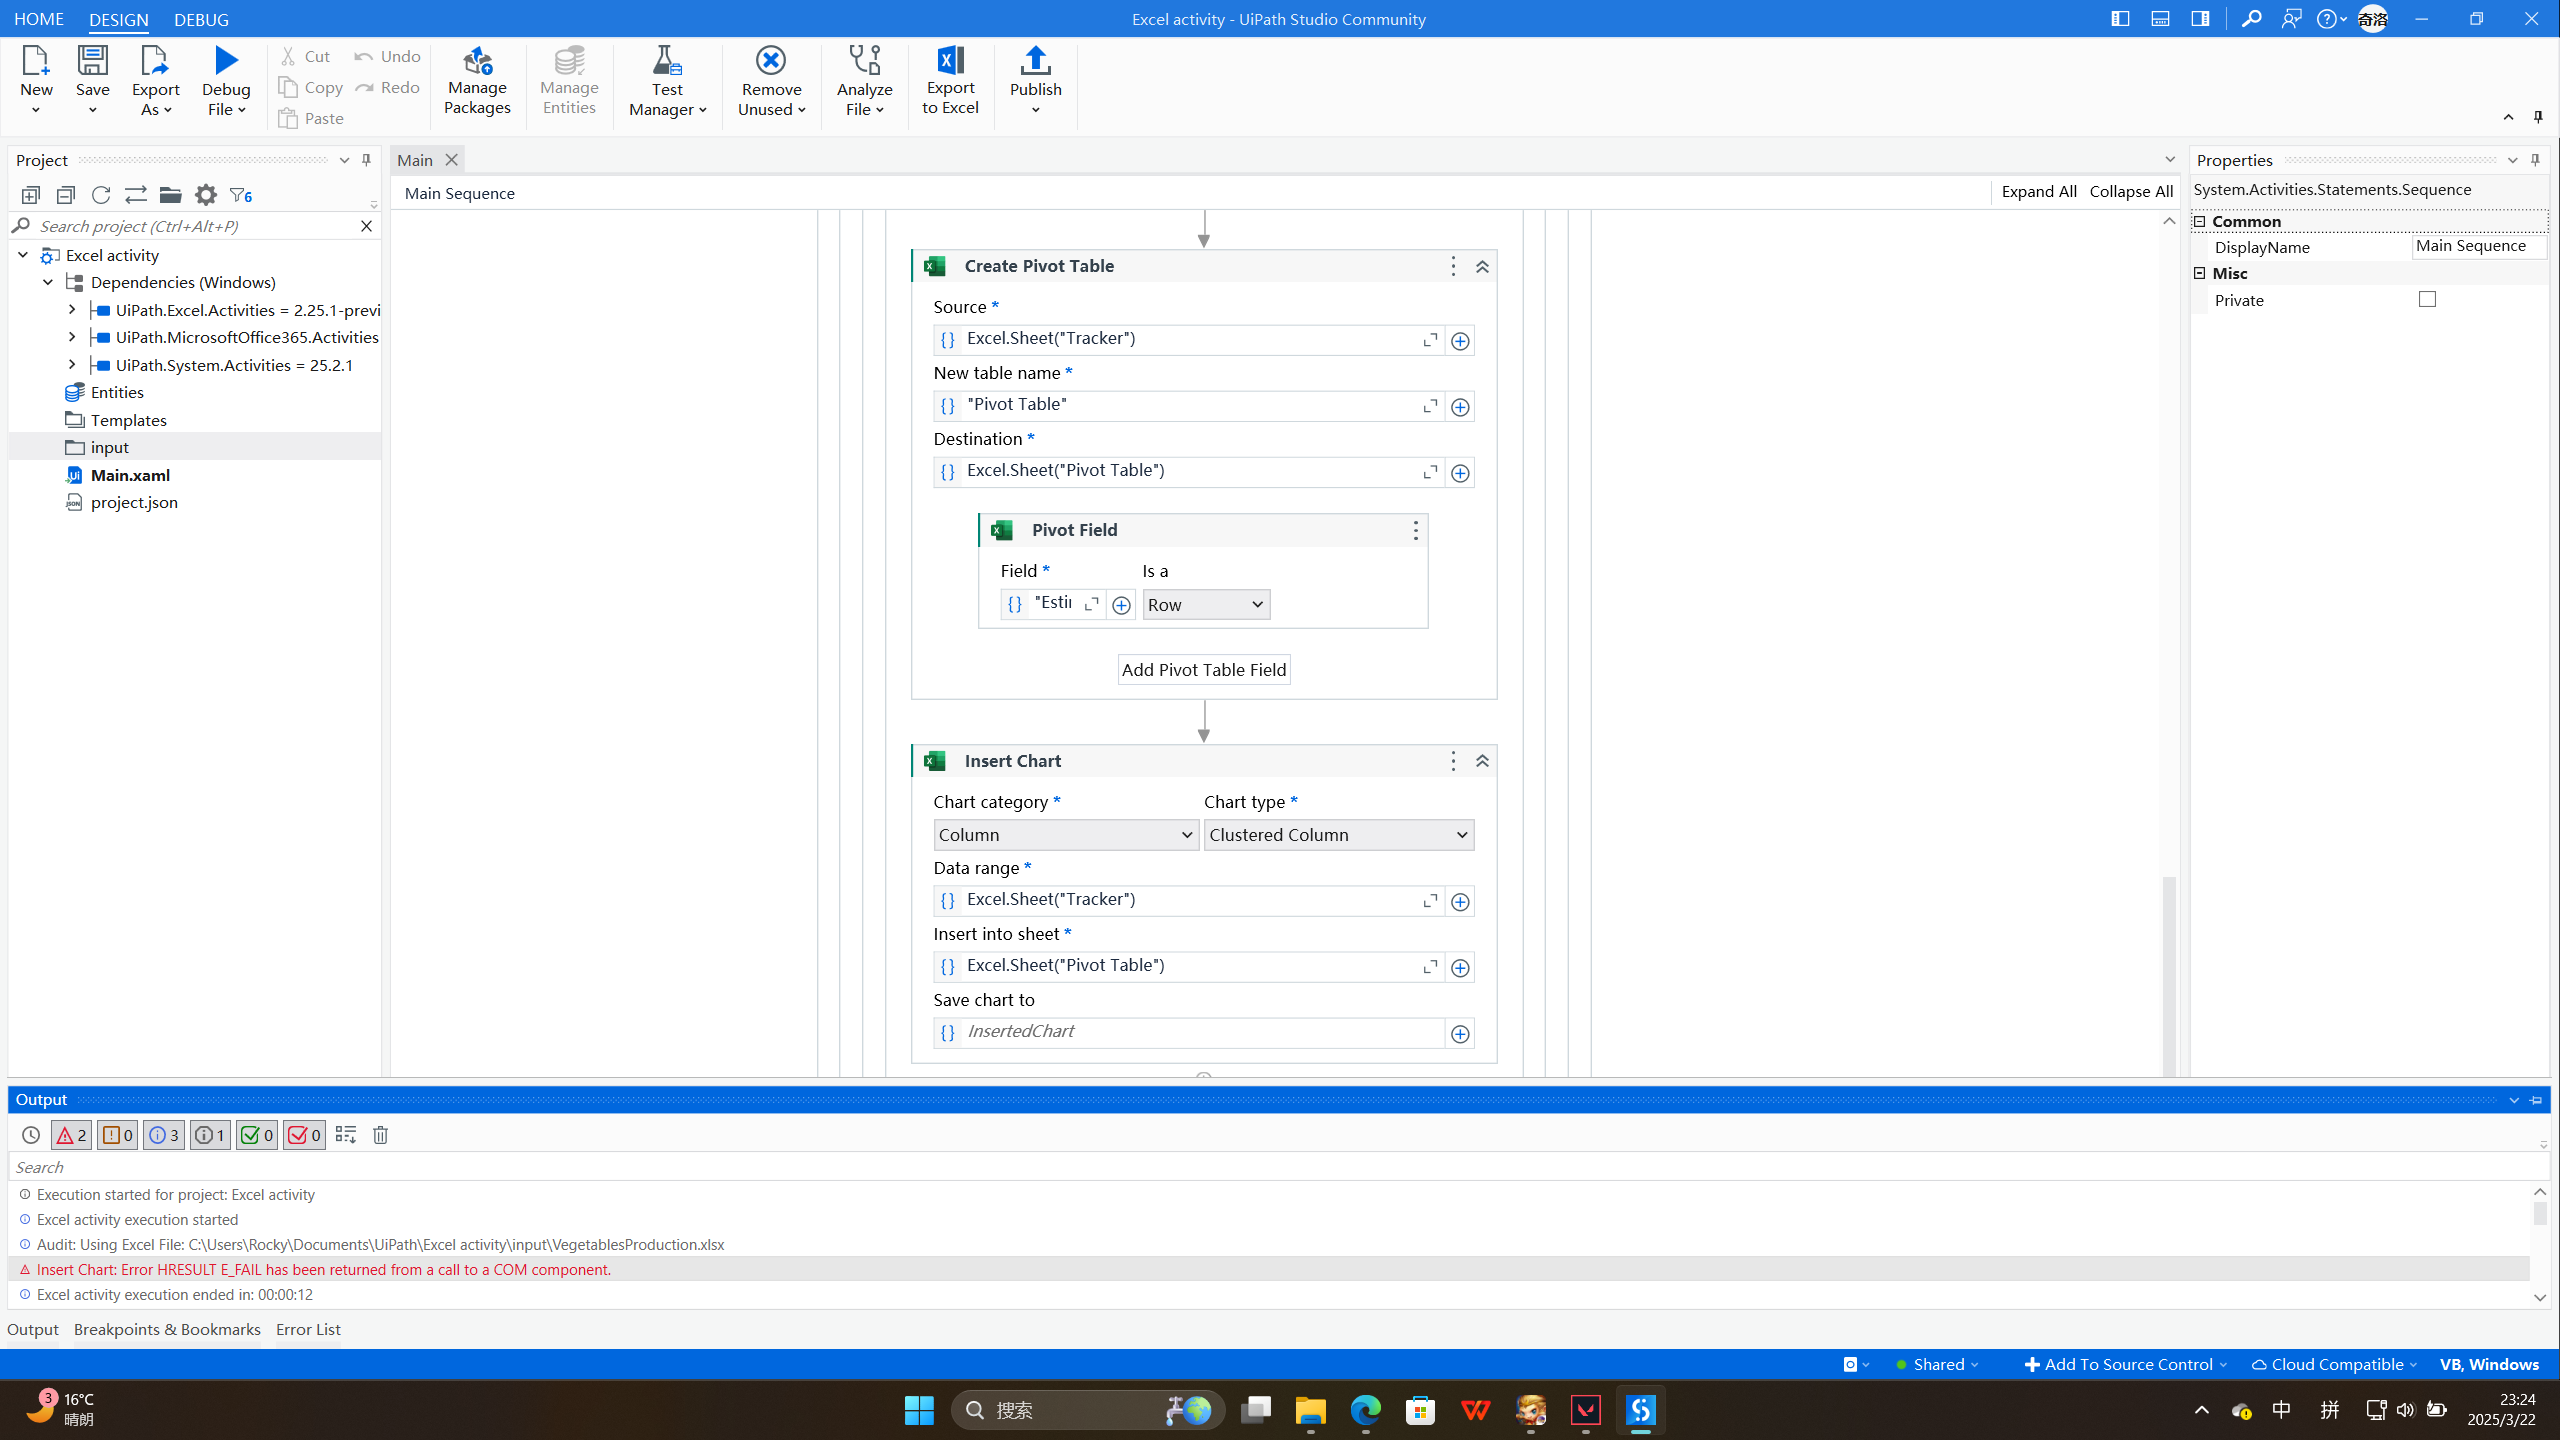Toggle Output panel auto-scroll list icon
This screenshot has width=2560, height=1440.
click(345, 1135)
